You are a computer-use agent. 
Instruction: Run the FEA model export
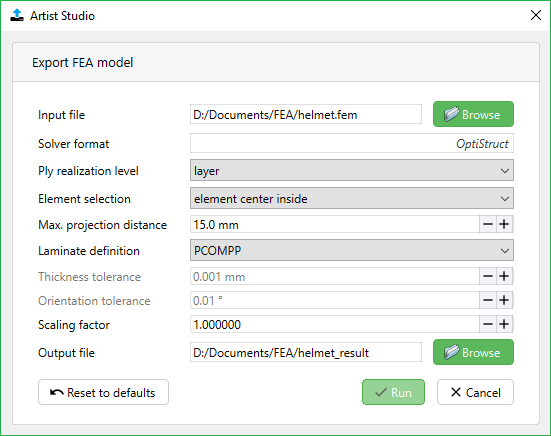[x=393, y=392]
